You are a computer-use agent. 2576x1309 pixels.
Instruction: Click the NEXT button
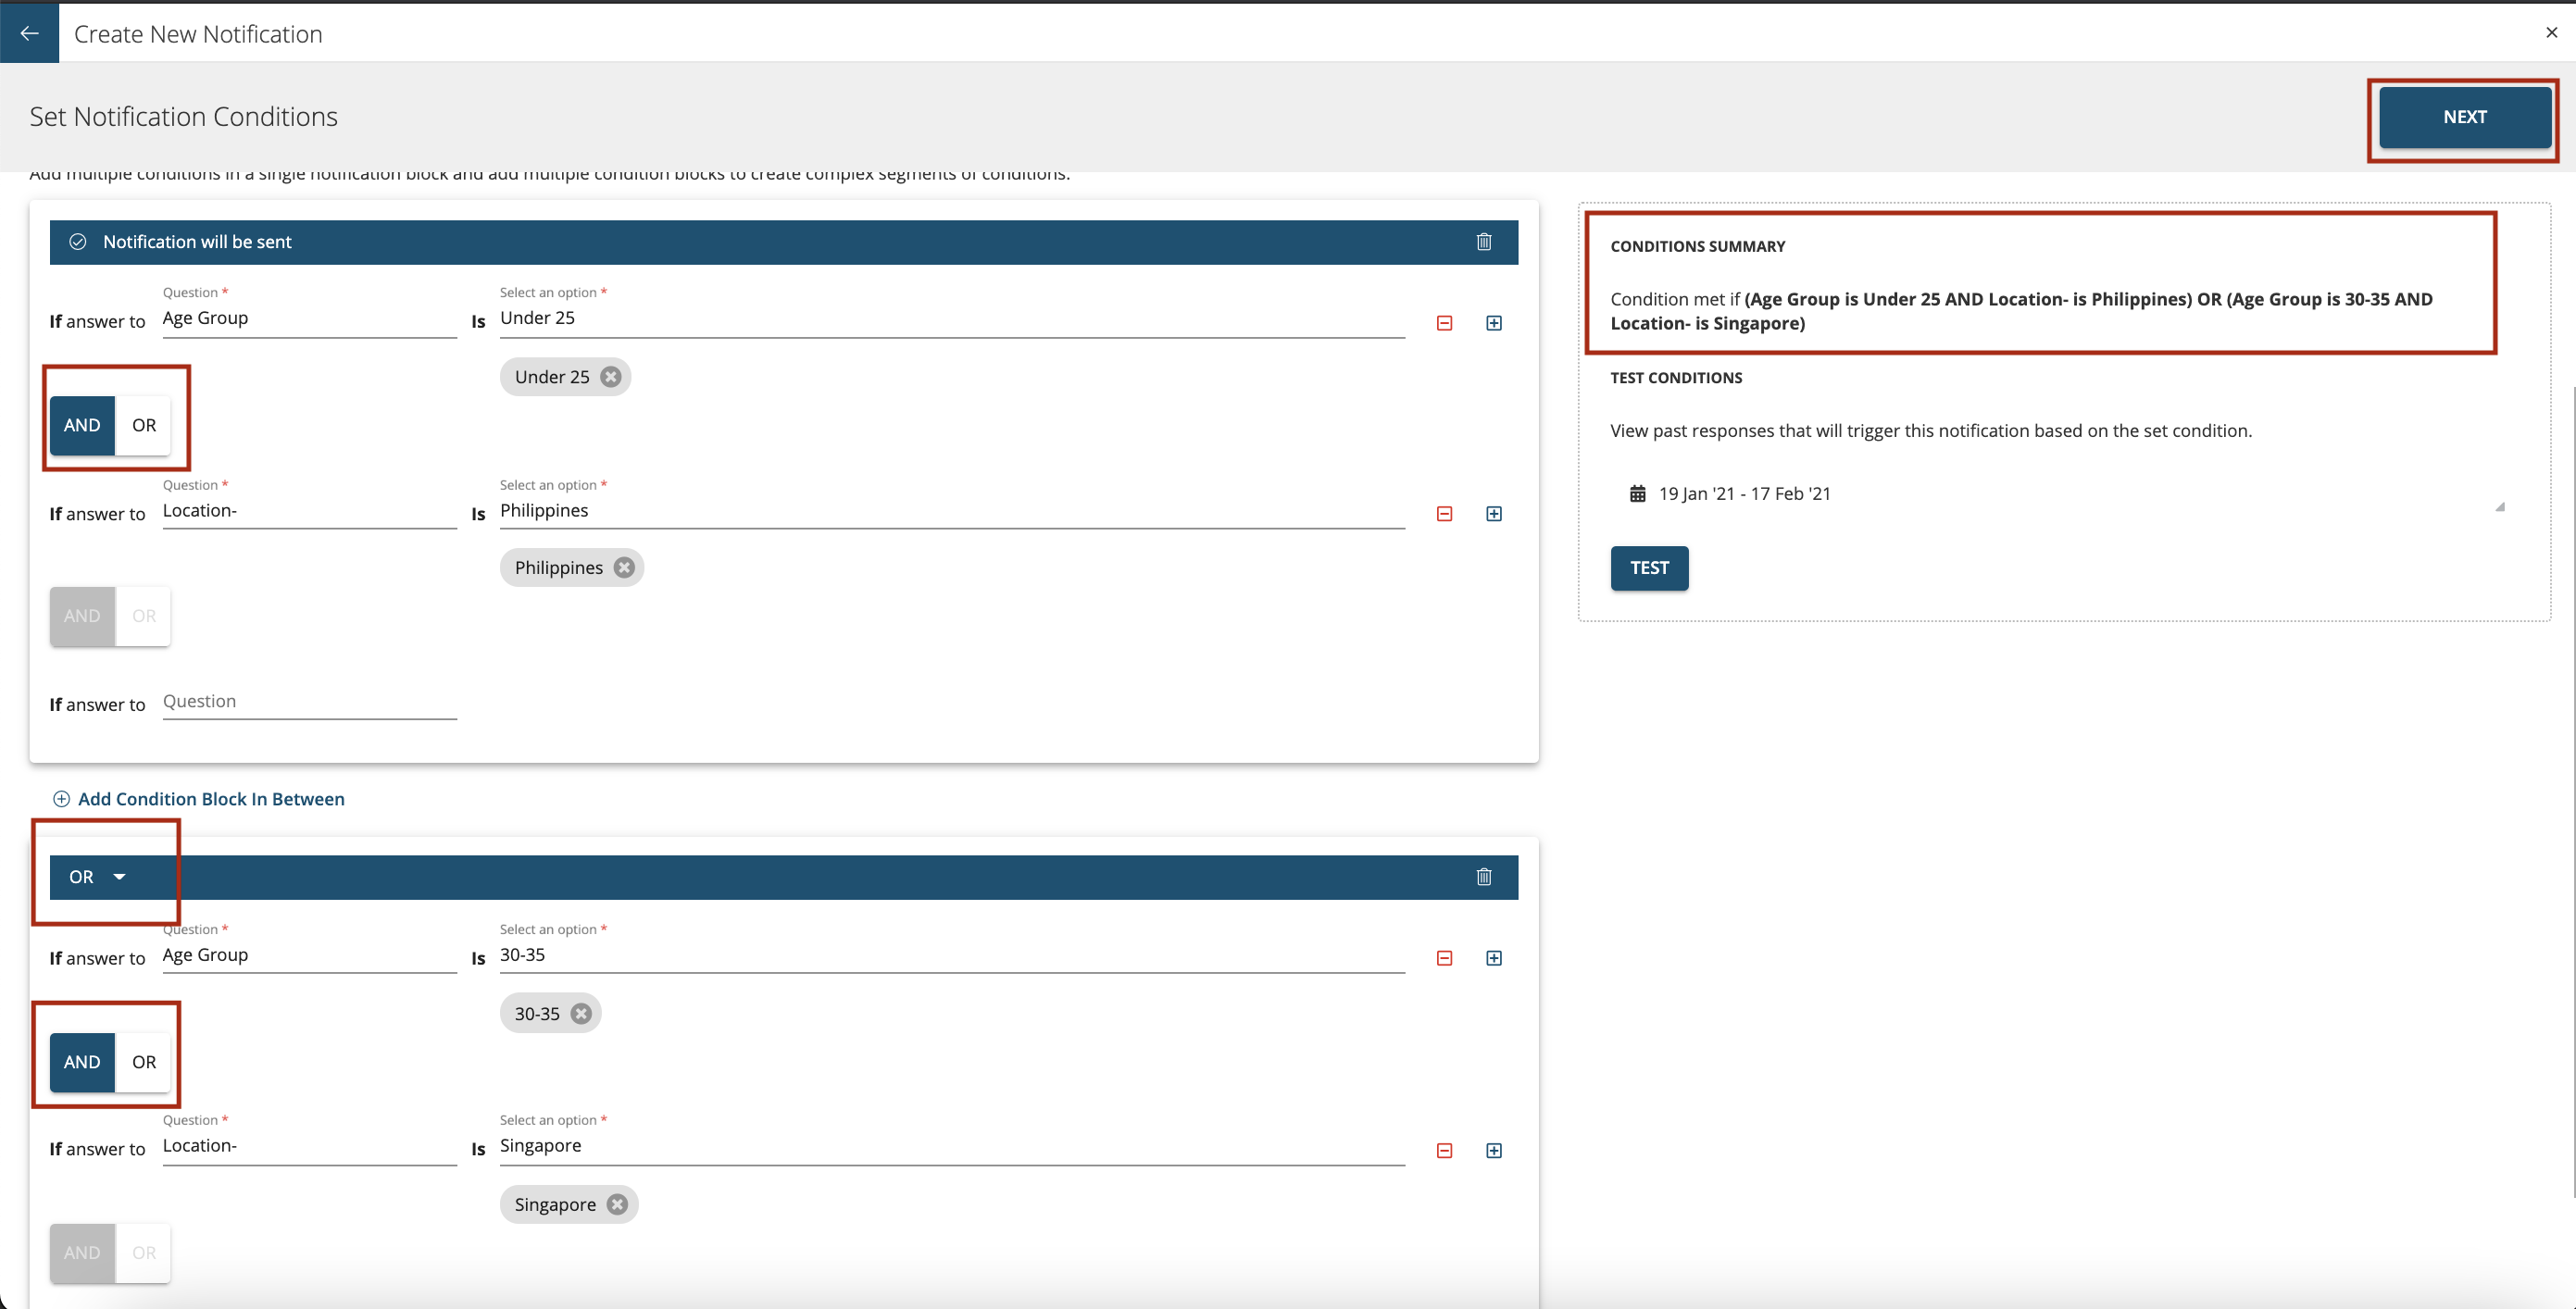click(x=2464, y=117)
